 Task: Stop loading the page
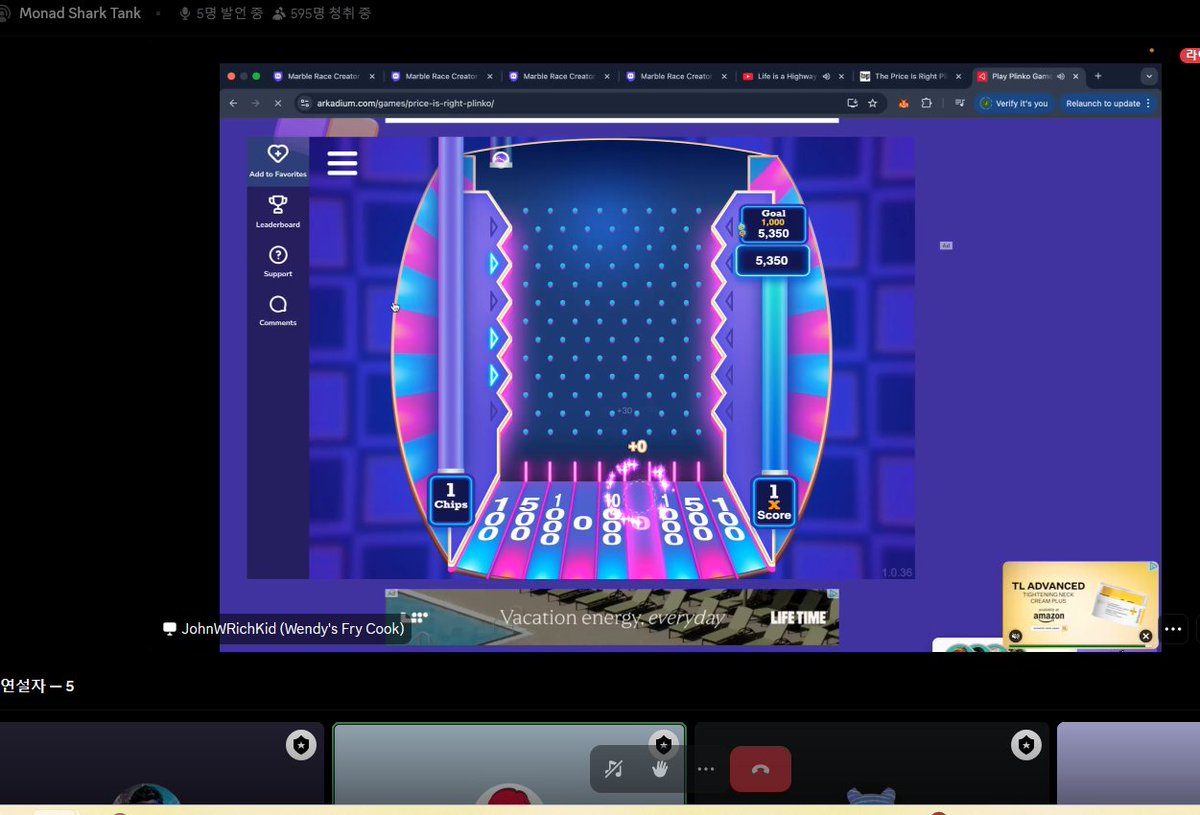278,103
